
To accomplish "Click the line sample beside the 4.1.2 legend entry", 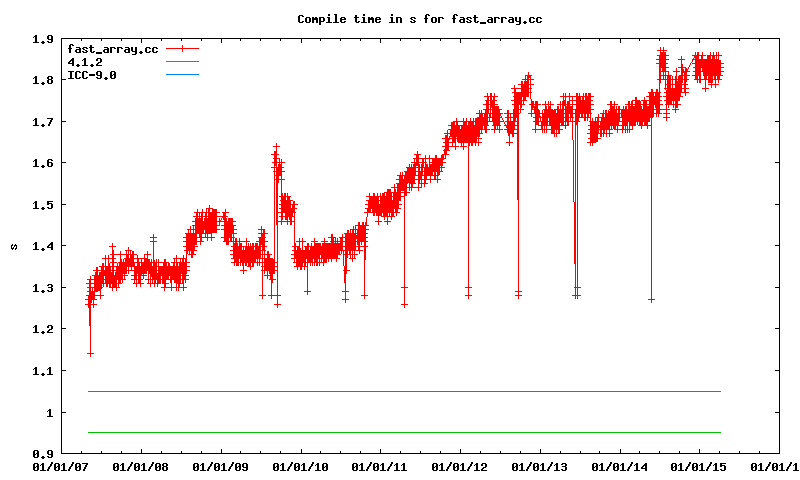I will point(183,62).
